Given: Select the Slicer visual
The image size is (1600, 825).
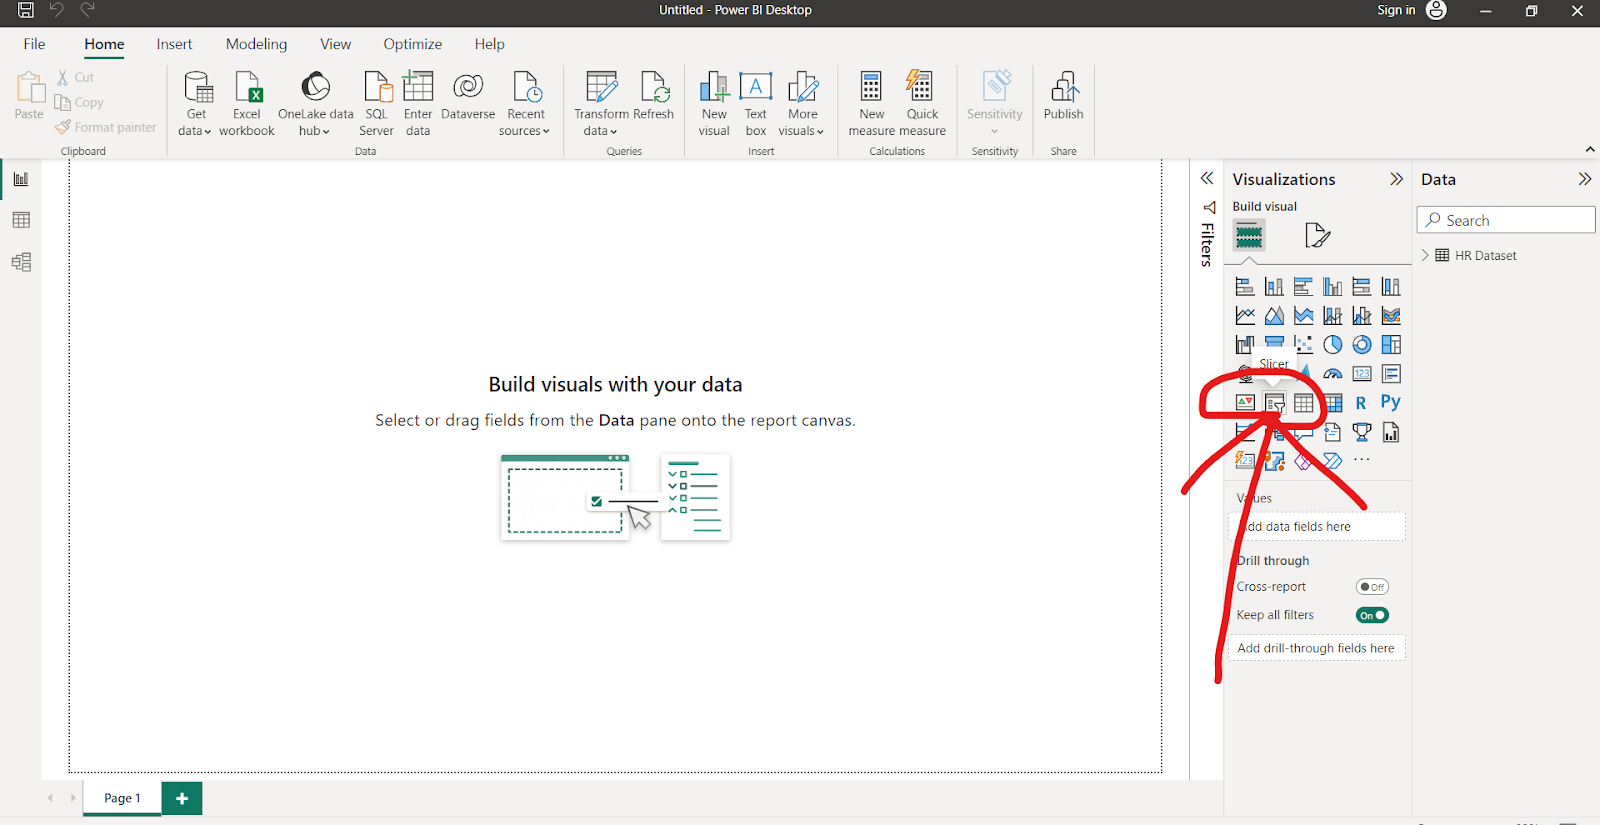Looking at the screenshot, I should coord(1274,403).
